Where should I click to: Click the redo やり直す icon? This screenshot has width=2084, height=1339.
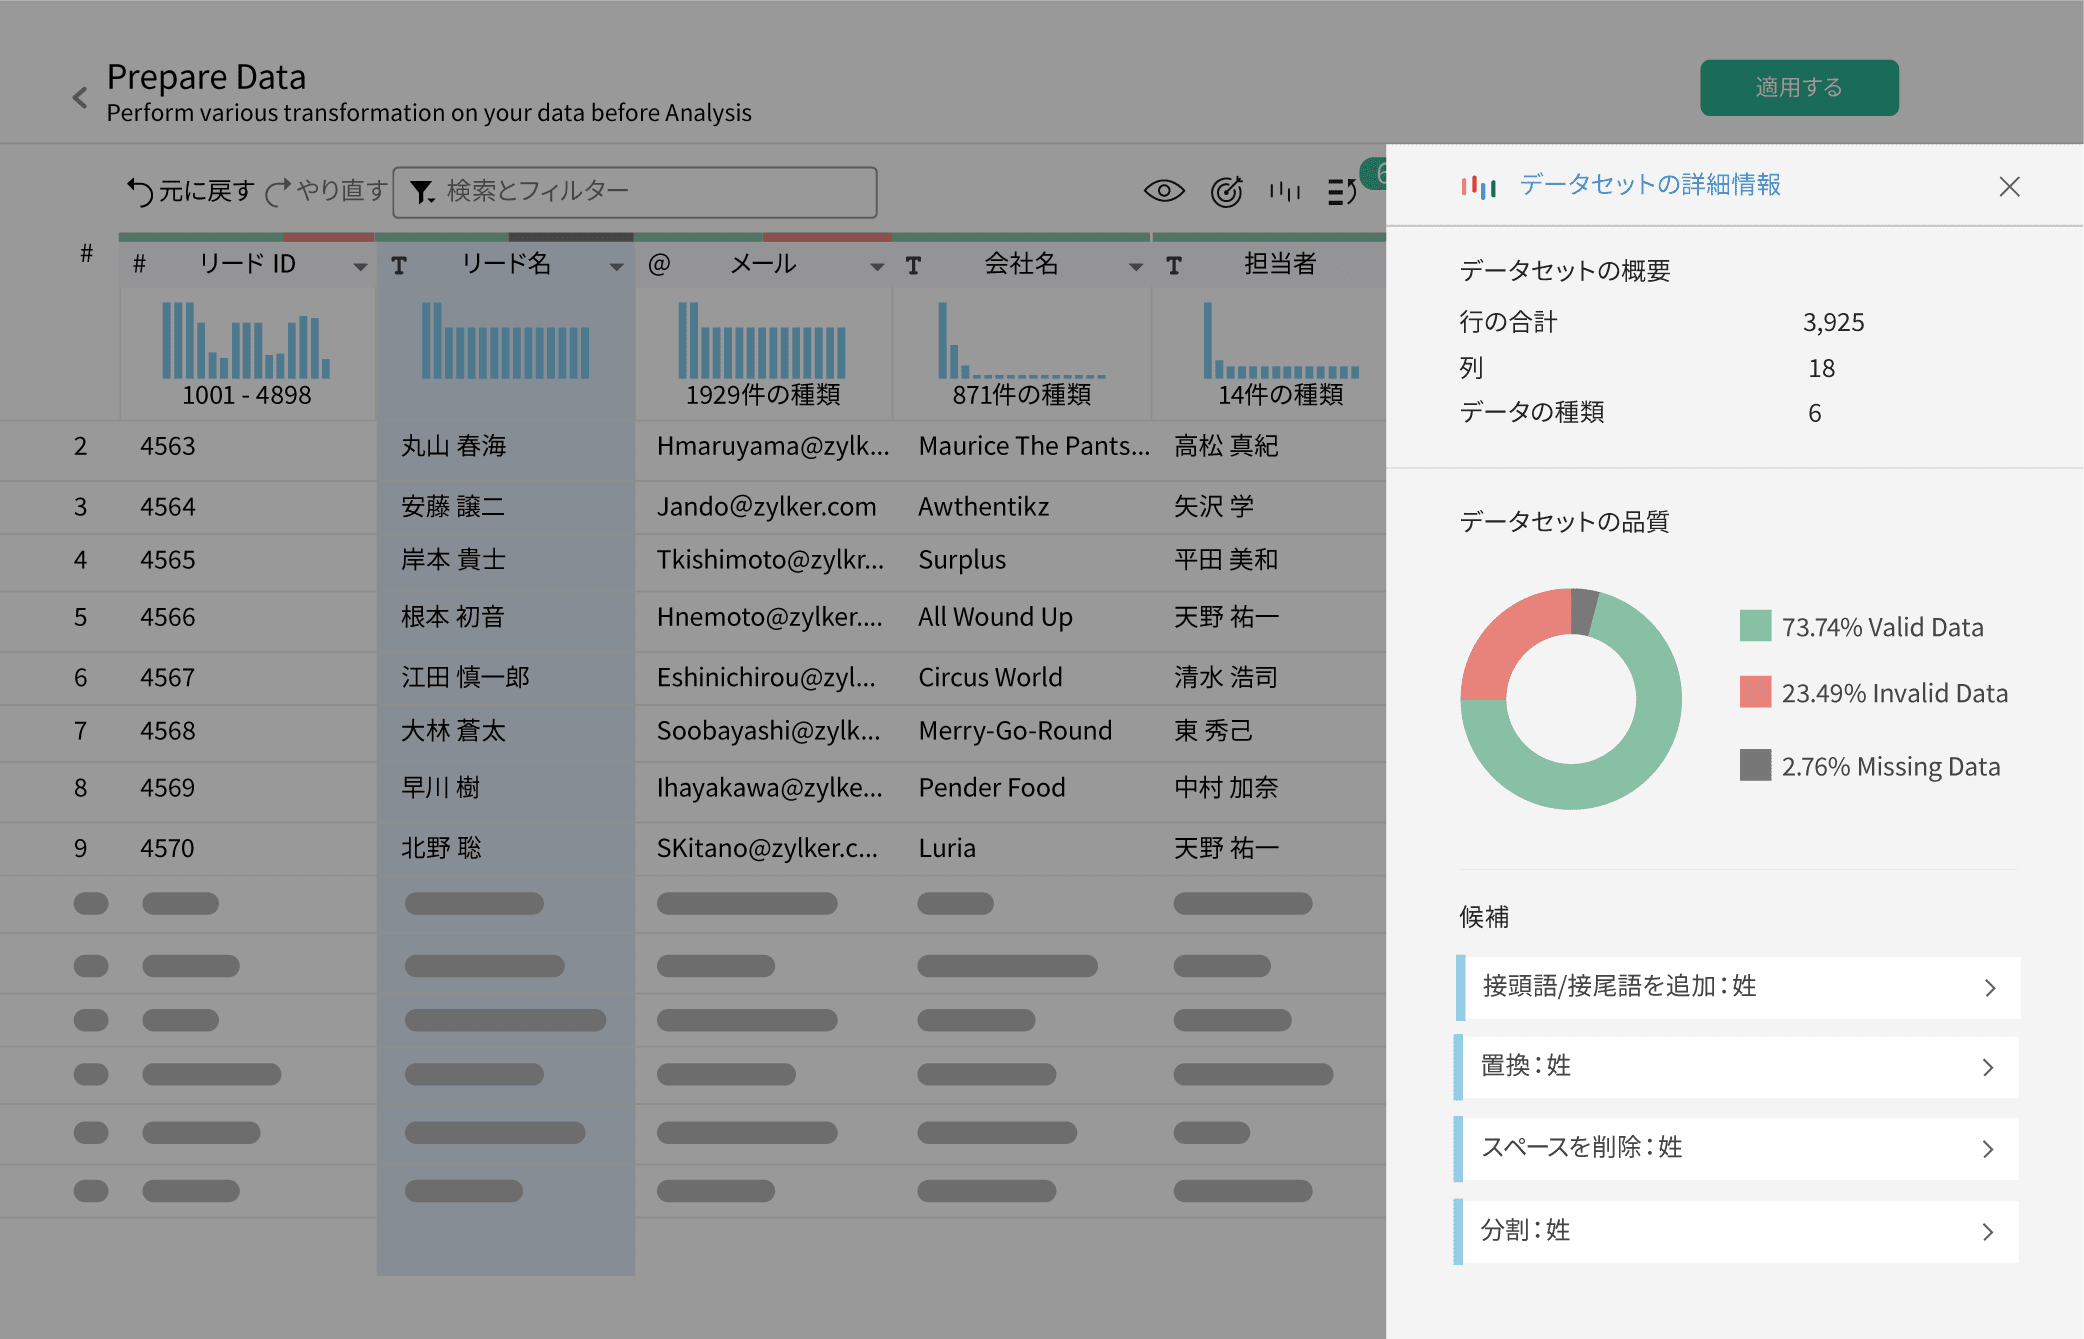[x=278, y=191]
